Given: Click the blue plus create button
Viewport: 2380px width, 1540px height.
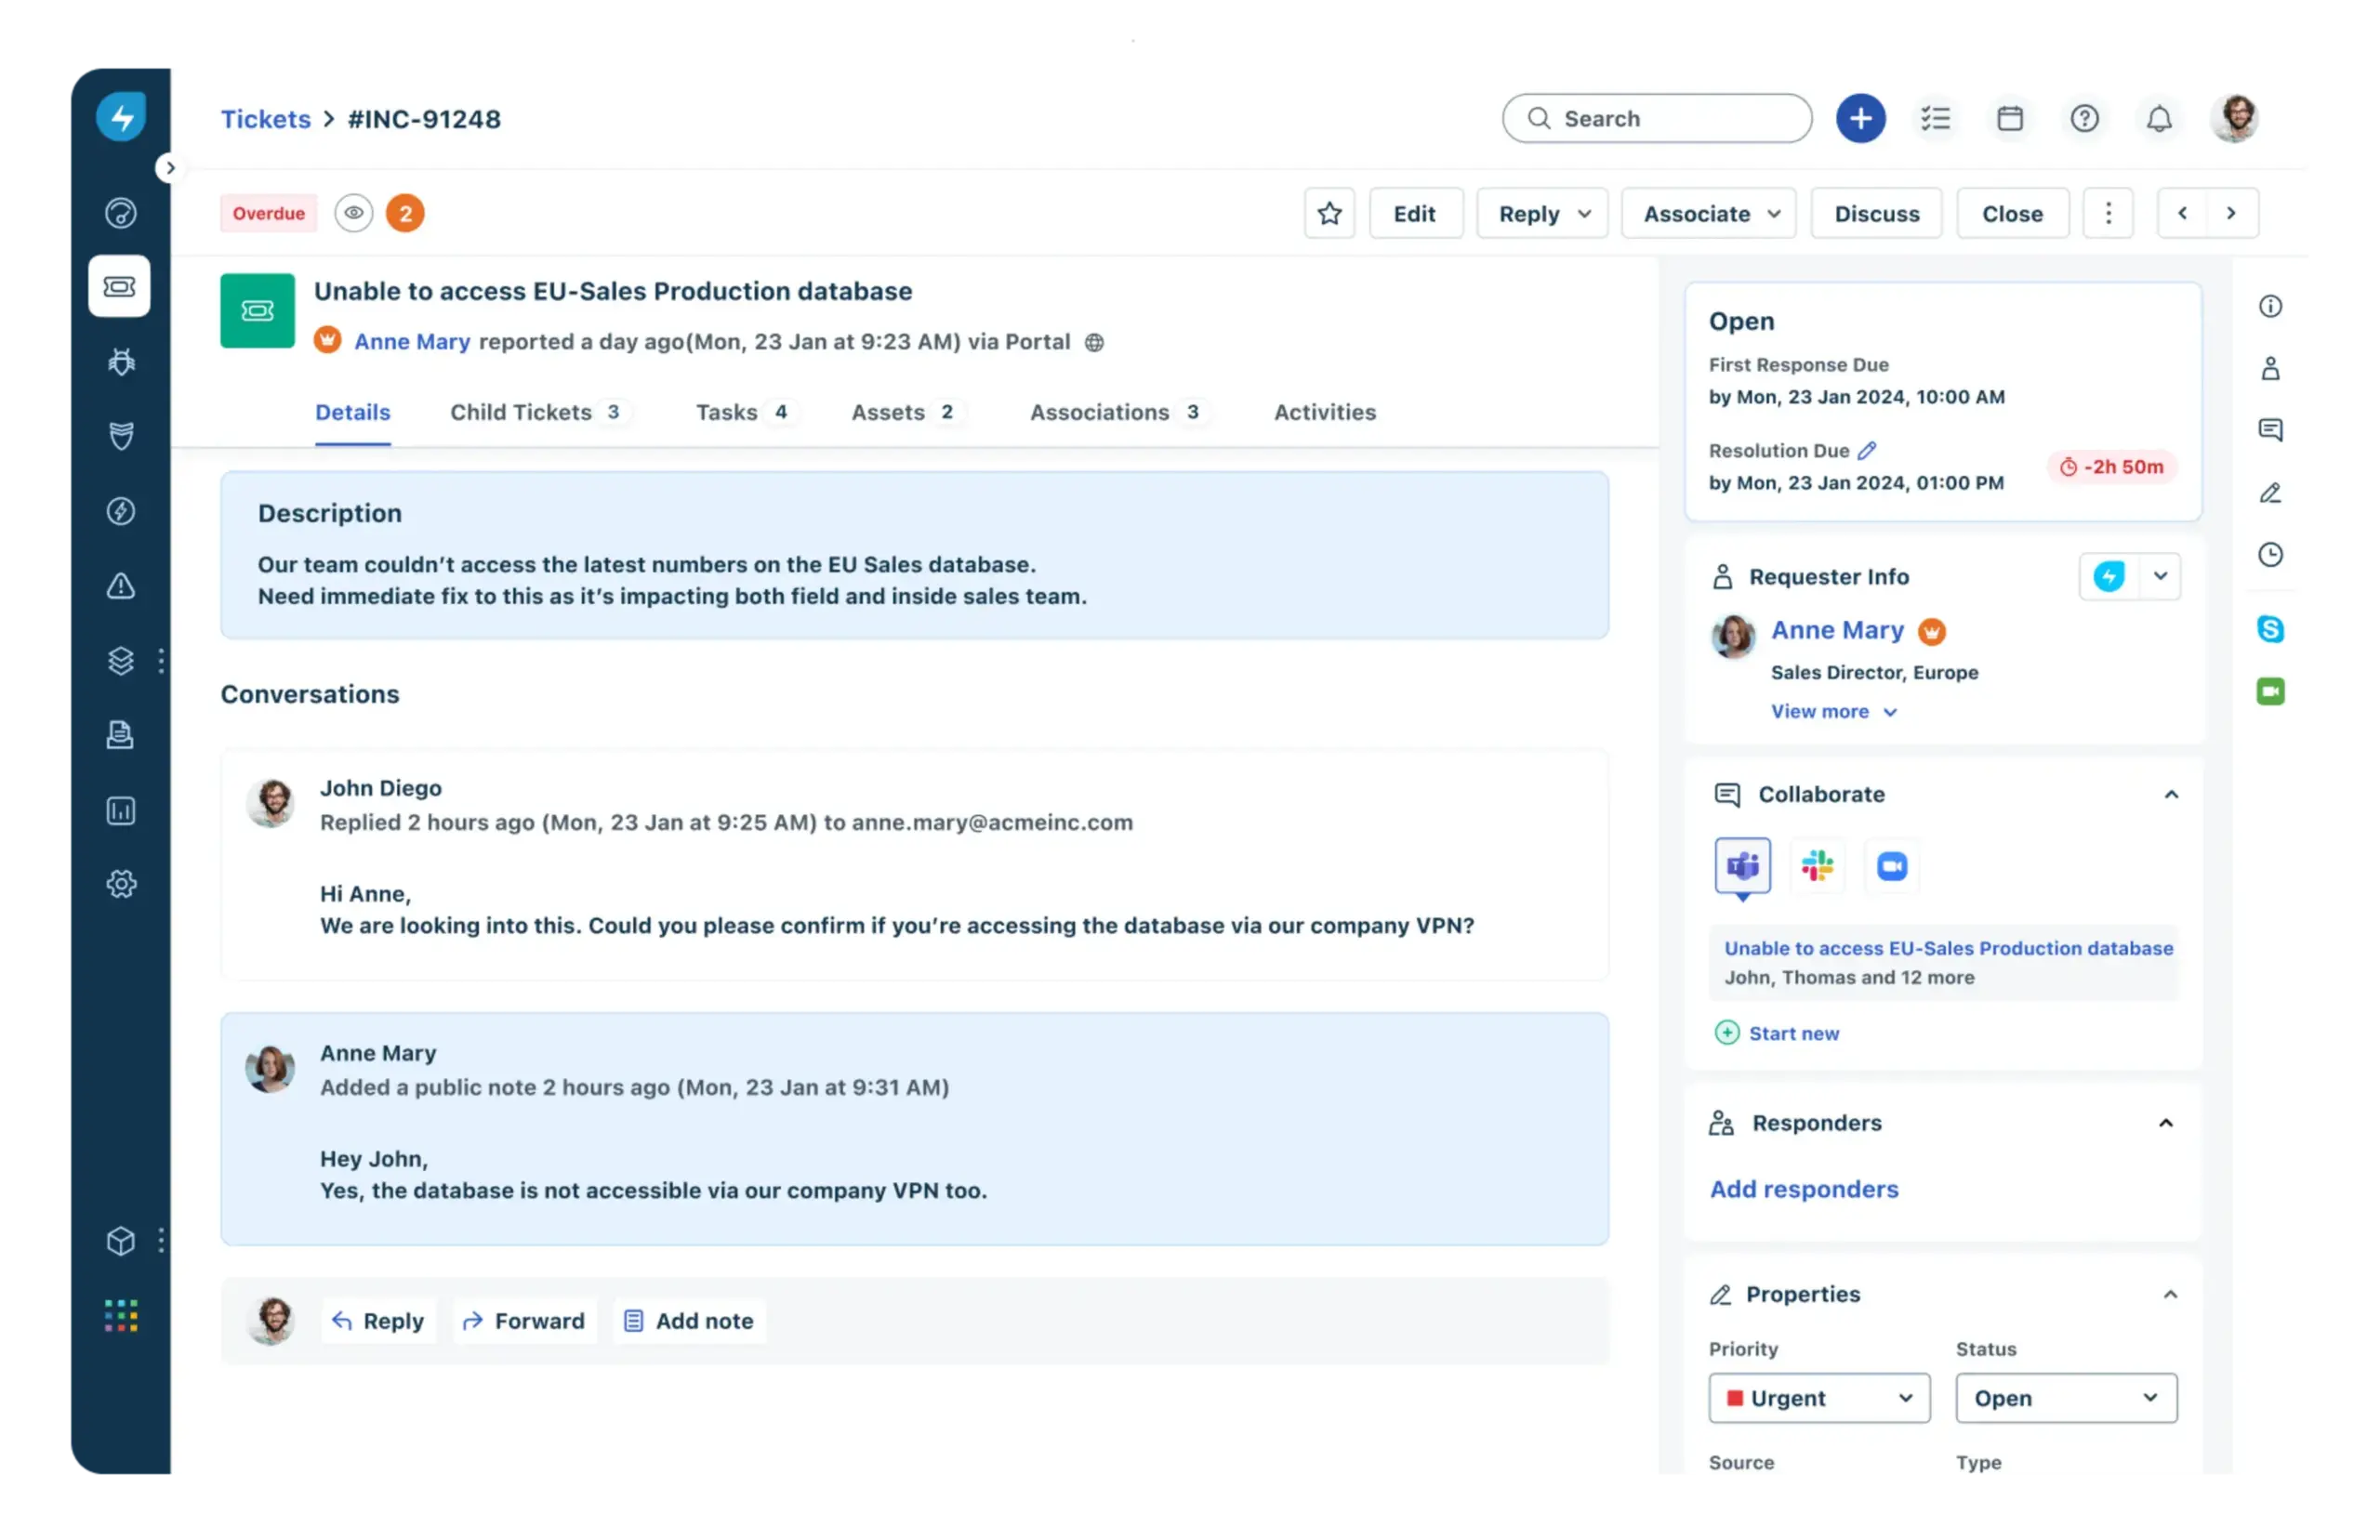Looking at the screenshot, I should tap(1860, 119).
